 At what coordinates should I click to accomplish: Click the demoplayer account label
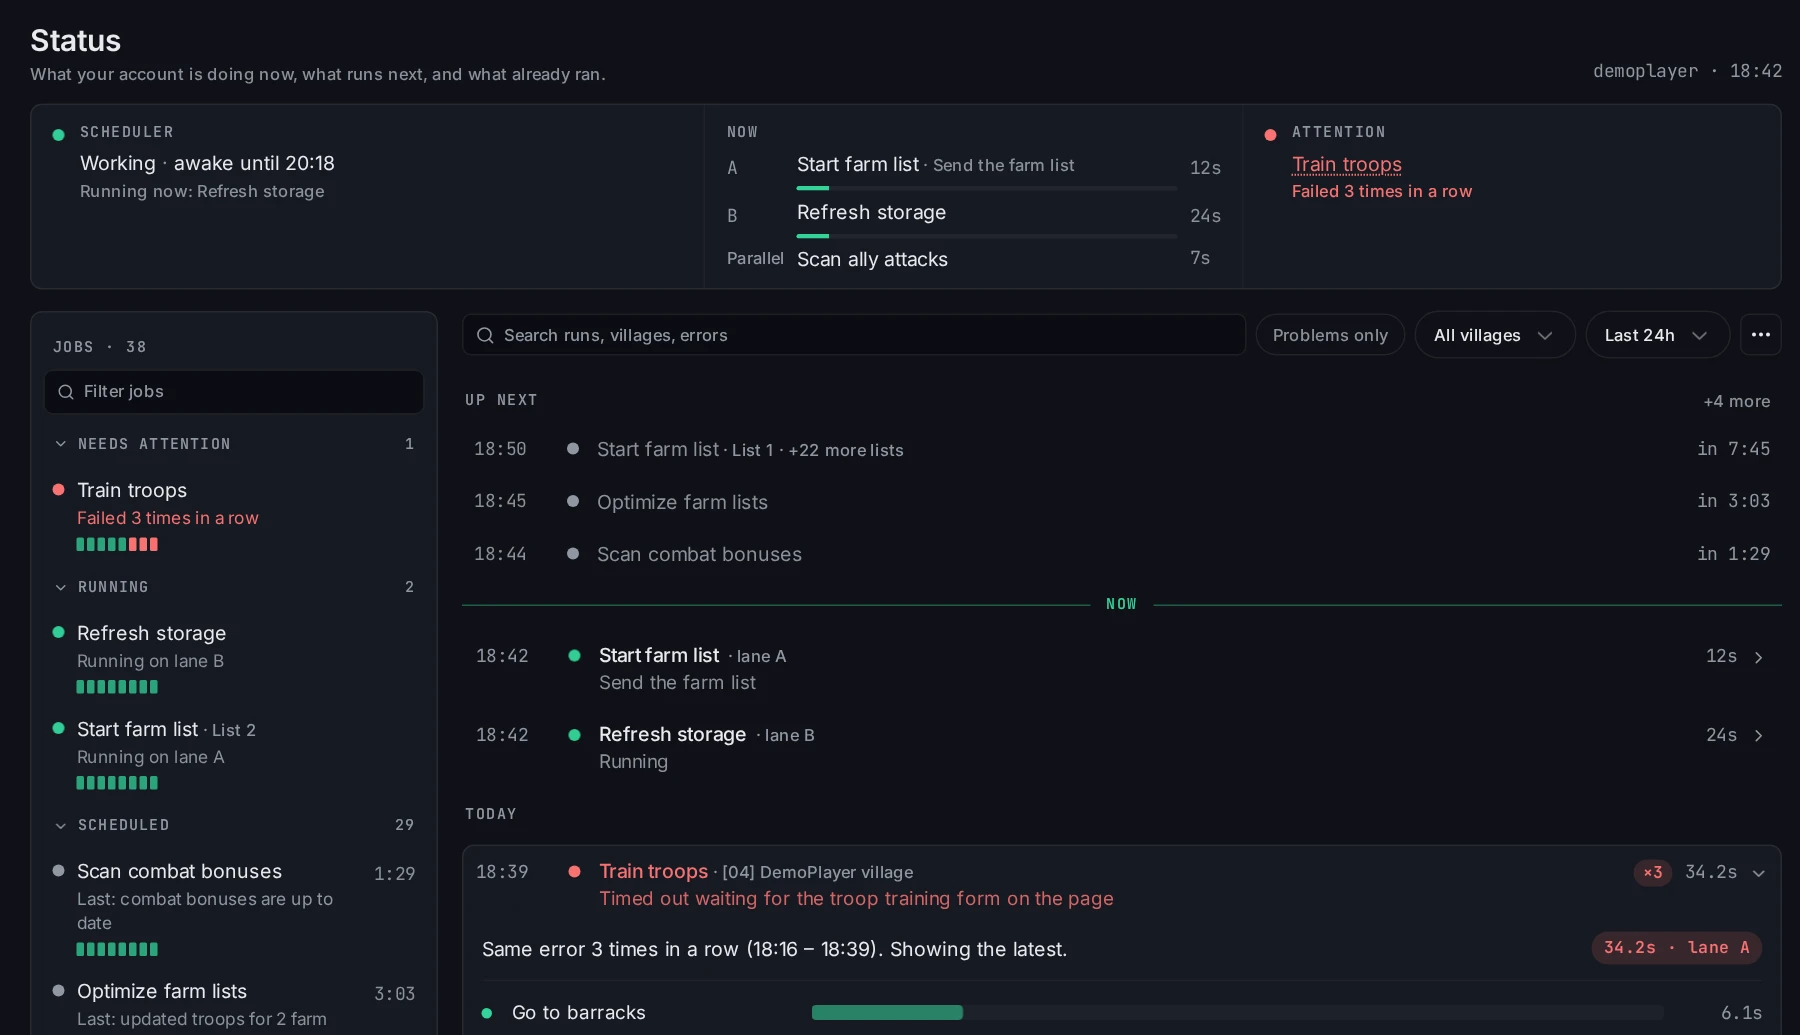pos(1645,71)
